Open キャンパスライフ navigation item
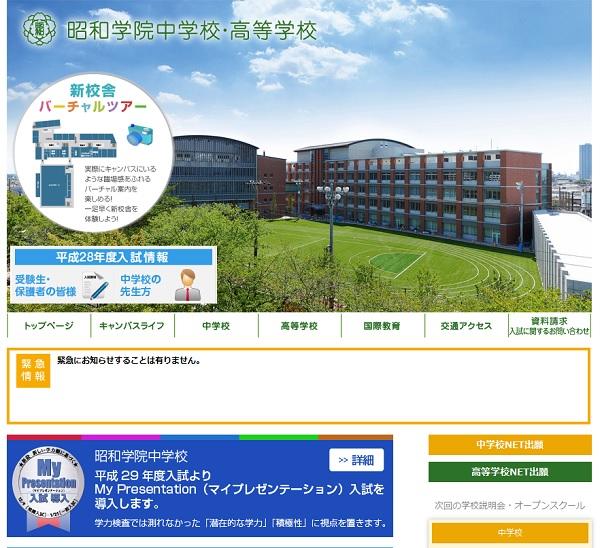This screenshot has width=600, height=548. 132,326
